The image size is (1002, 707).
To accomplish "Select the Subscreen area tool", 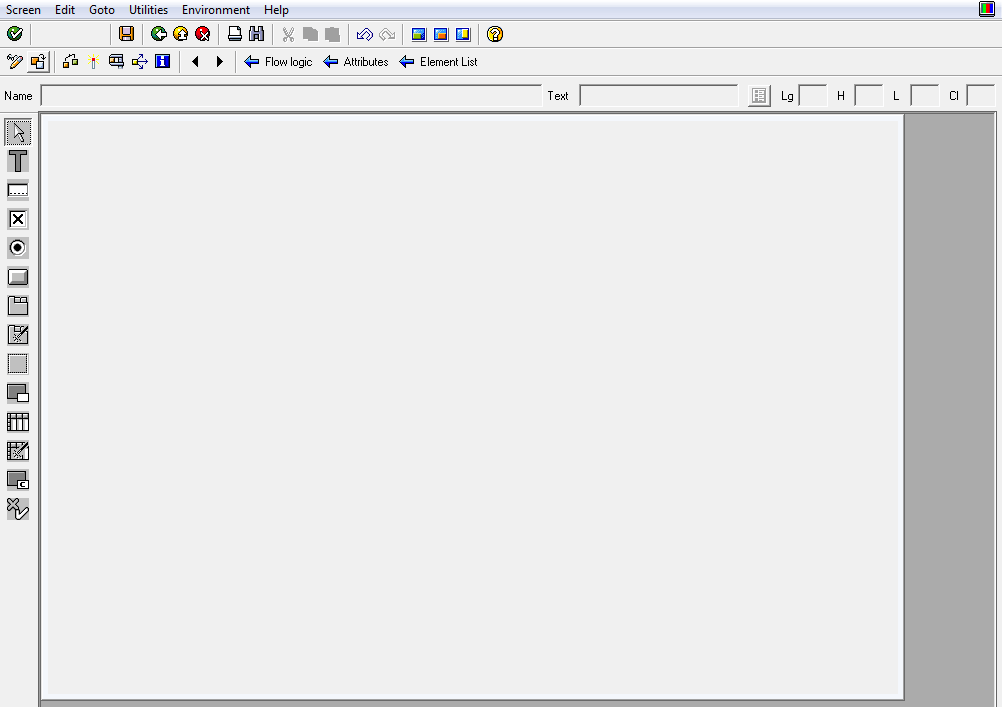I will click(x=18, y=392).
